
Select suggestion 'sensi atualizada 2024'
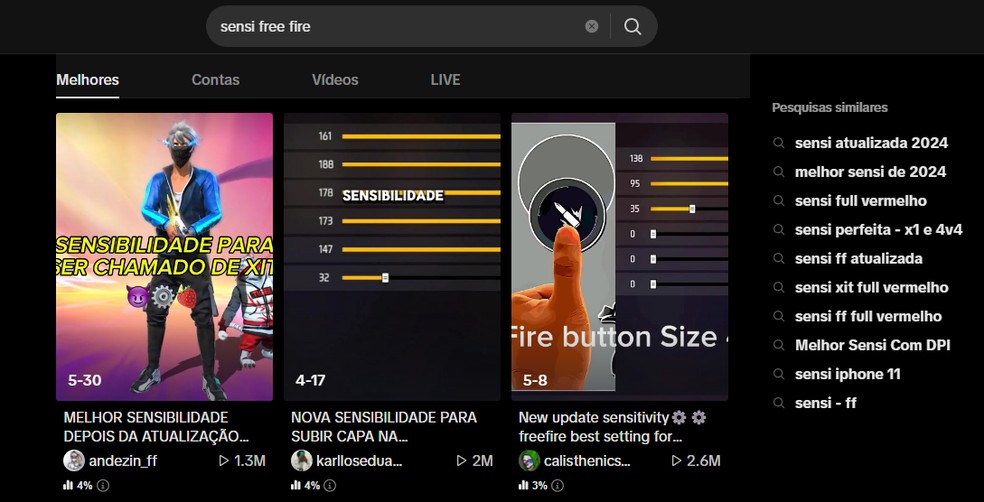(871, 143)
